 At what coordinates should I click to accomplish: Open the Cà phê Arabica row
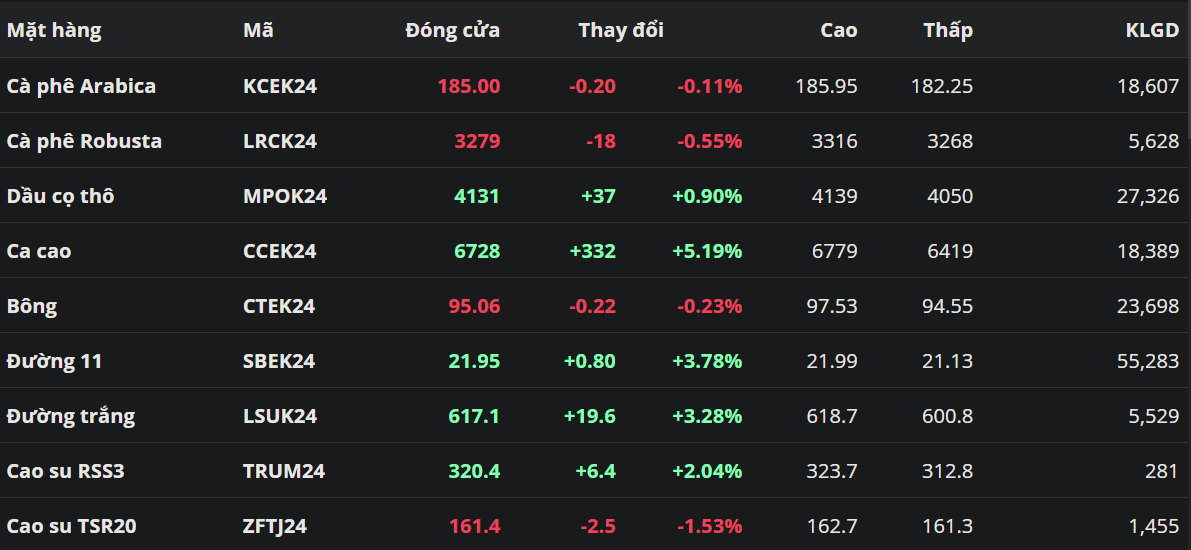click(x=81, y=86)
